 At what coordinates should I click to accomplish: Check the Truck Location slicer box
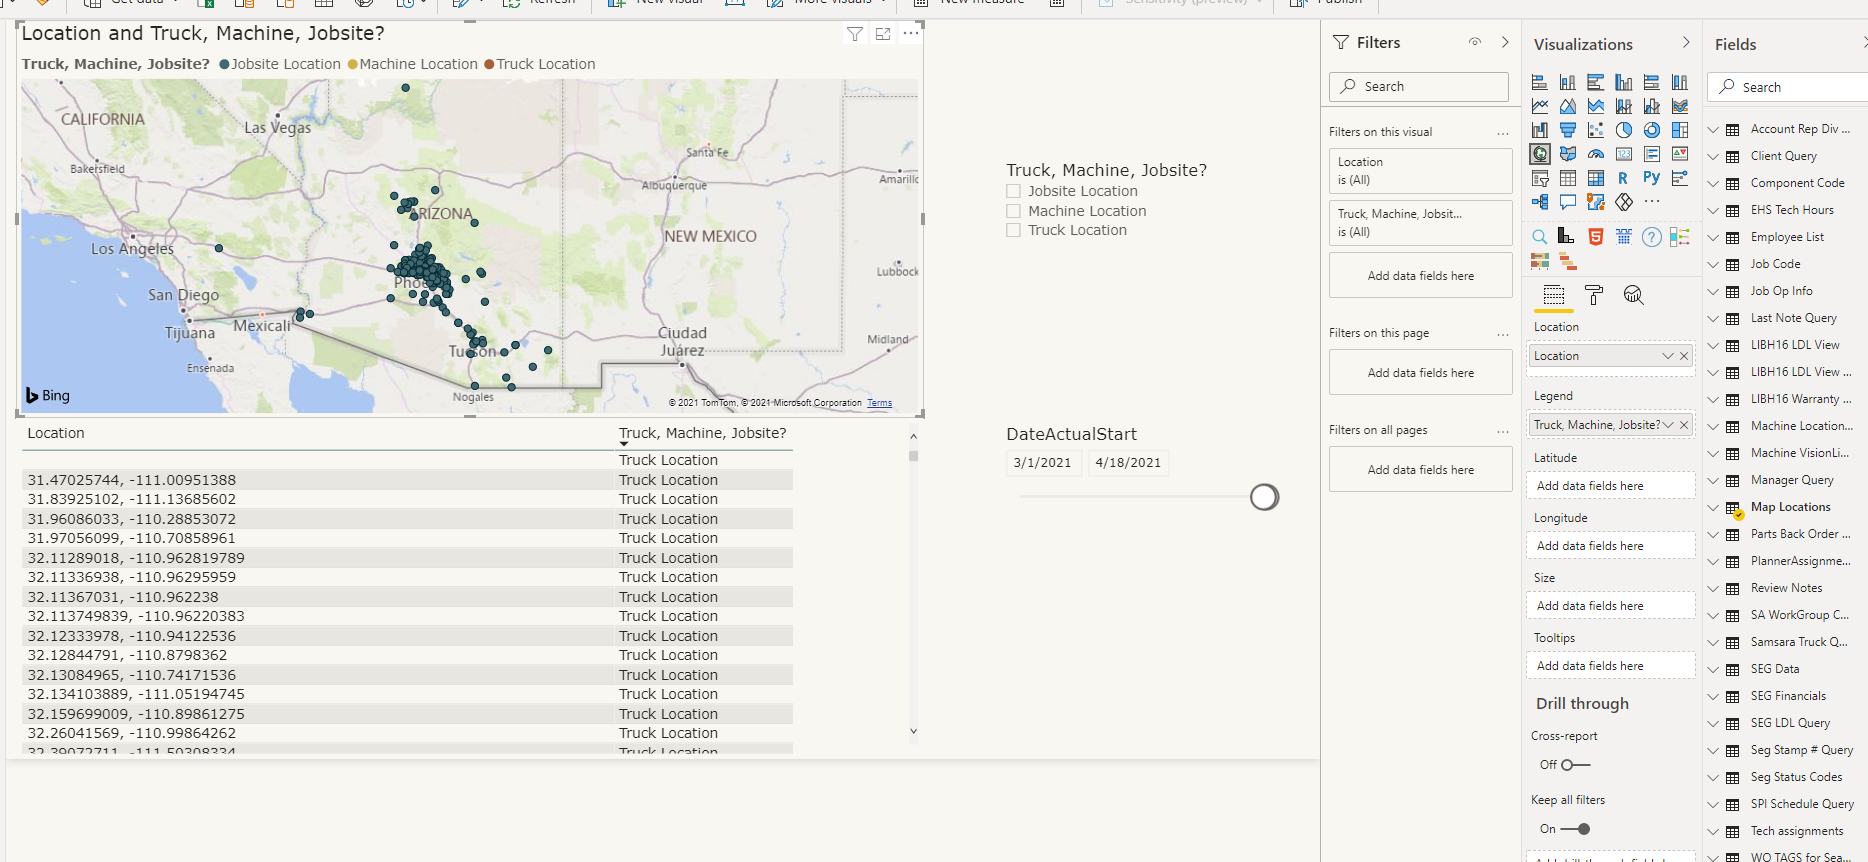pyautogui.click(x=1013, y=230)
